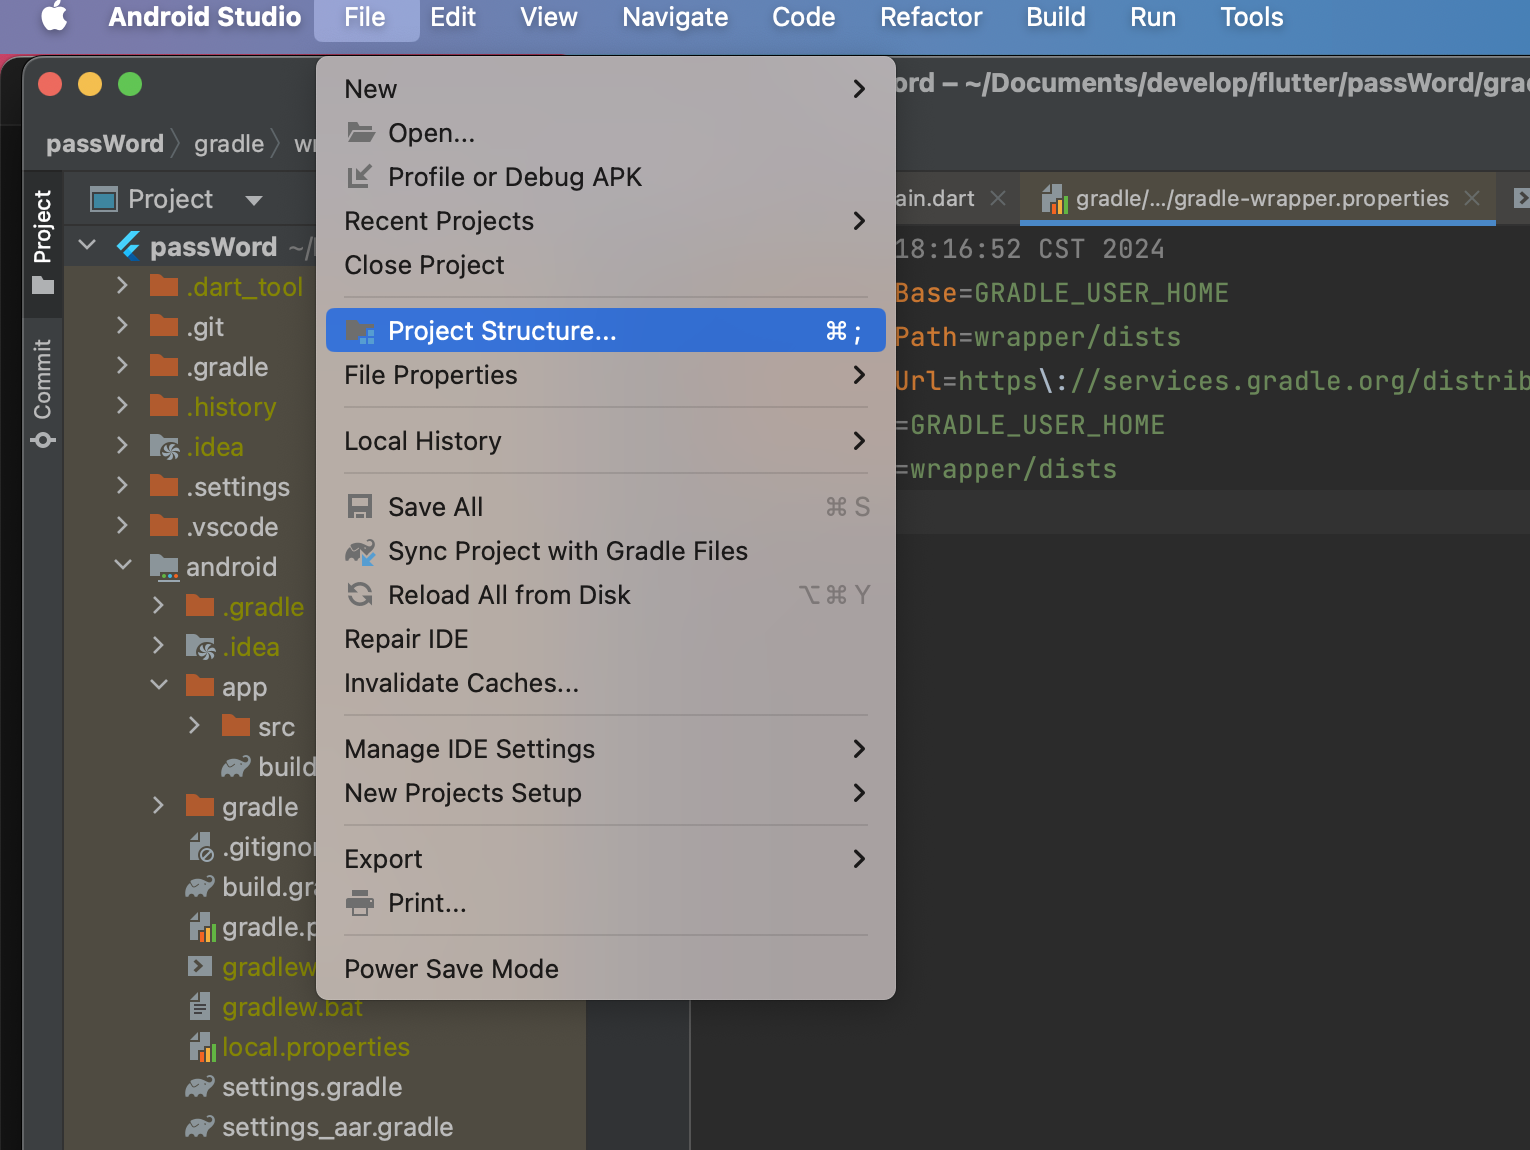Open the Run menu
Image resolution: width=1530 pixels, height=1150 pixels.
(x=1152, y=17)
